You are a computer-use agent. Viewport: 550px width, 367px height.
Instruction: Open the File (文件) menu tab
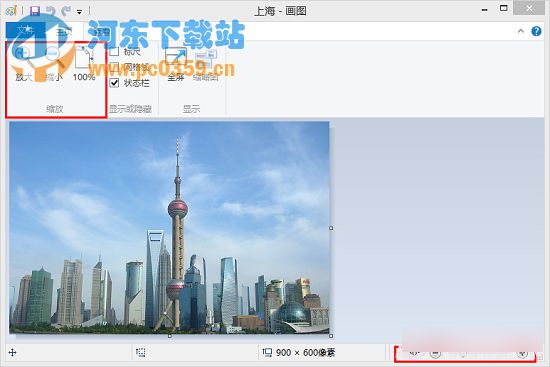25,31
